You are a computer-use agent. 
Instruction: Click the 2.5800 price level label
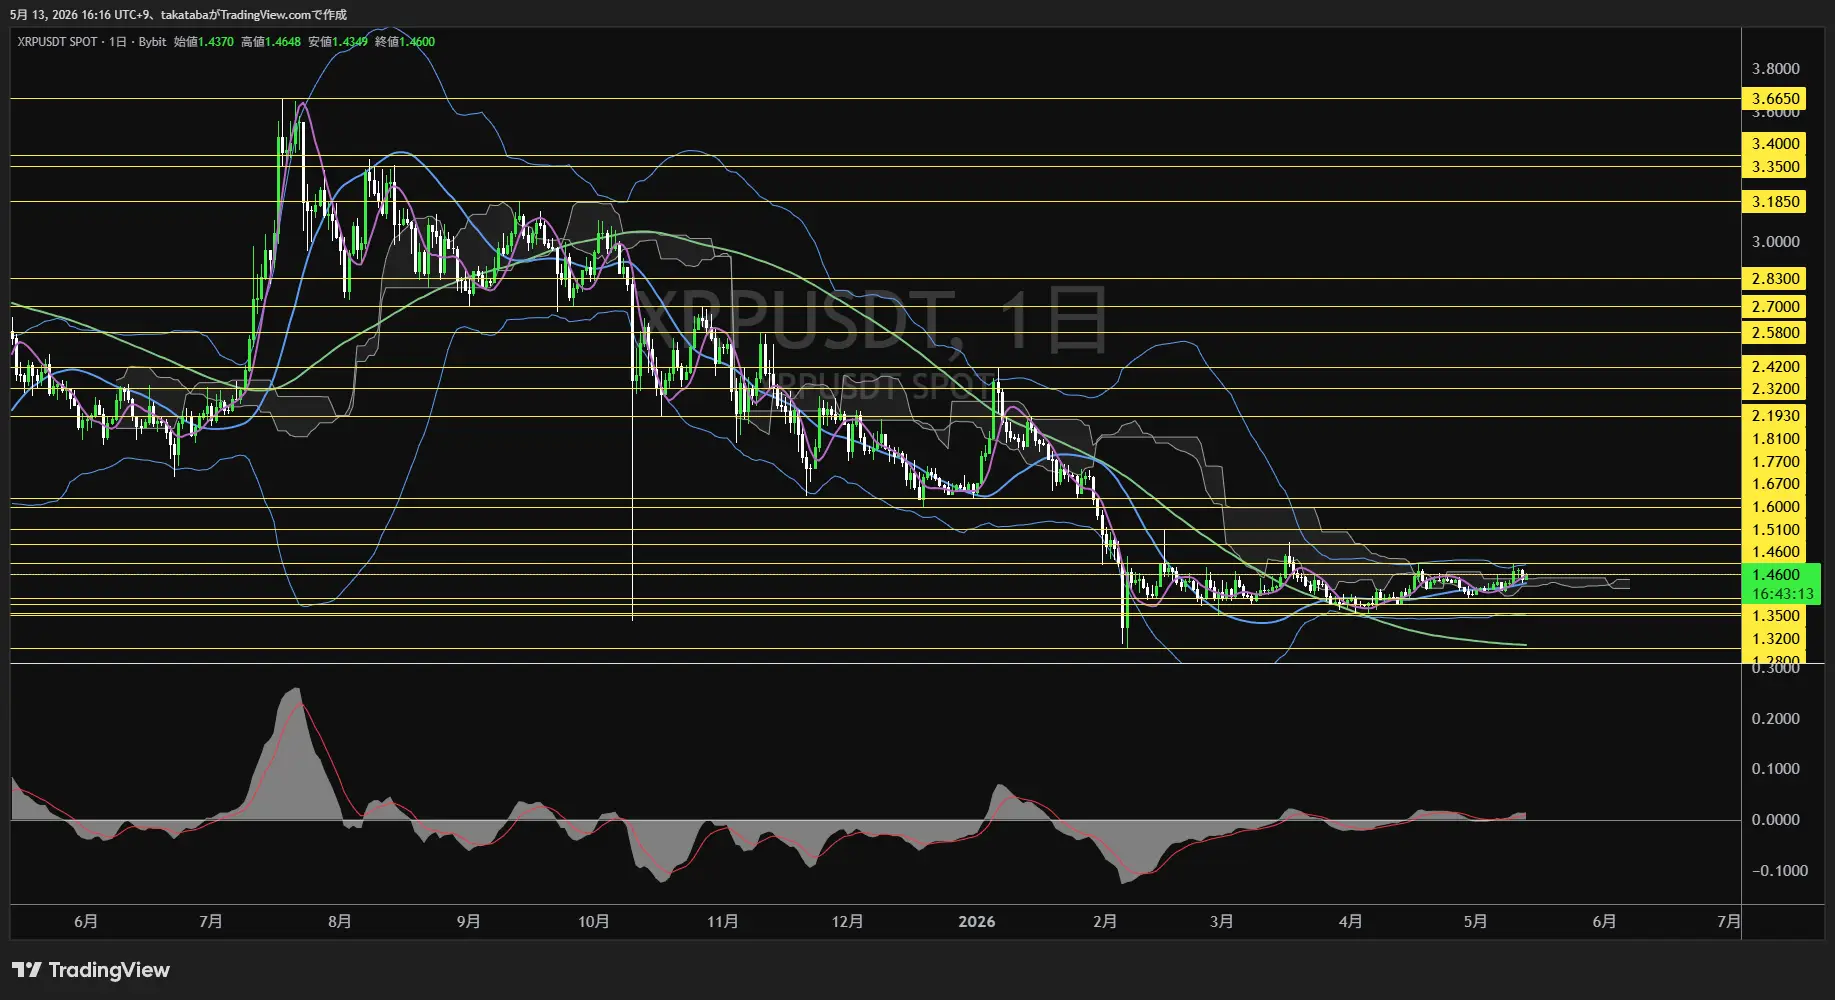(1775, 333)
